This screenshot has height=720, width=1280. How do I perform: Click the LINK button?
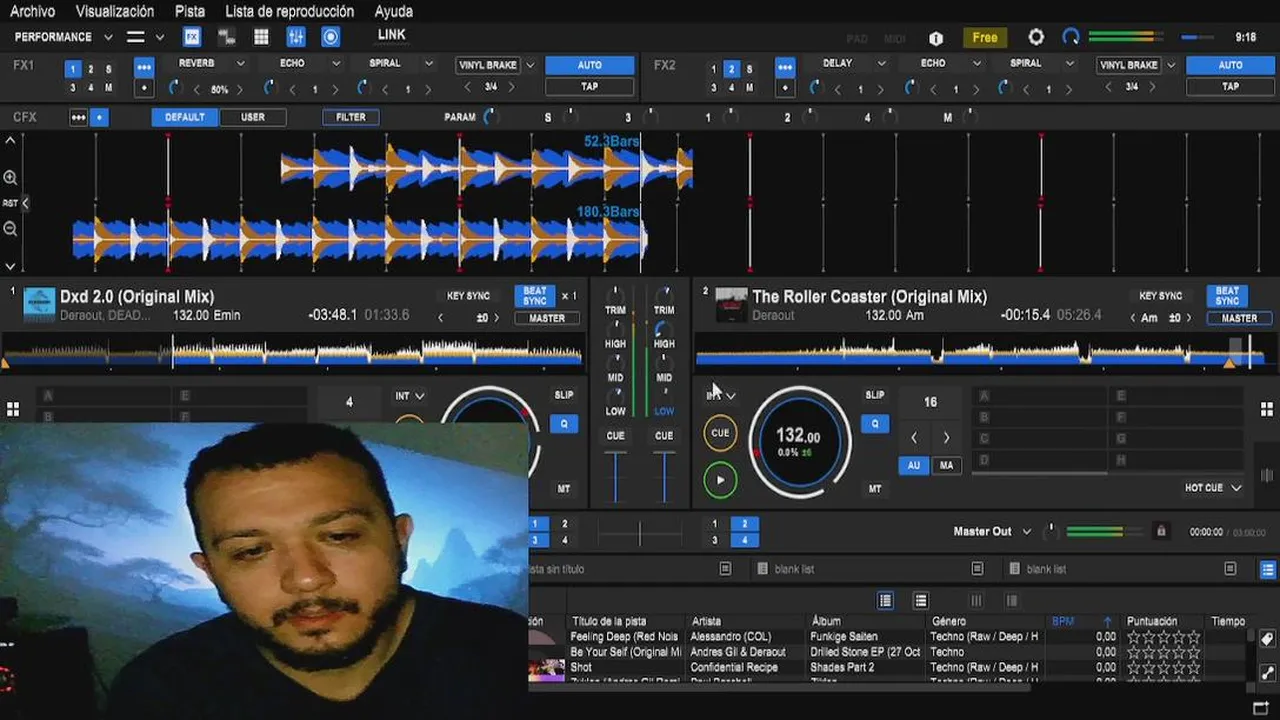click(392, 35)
